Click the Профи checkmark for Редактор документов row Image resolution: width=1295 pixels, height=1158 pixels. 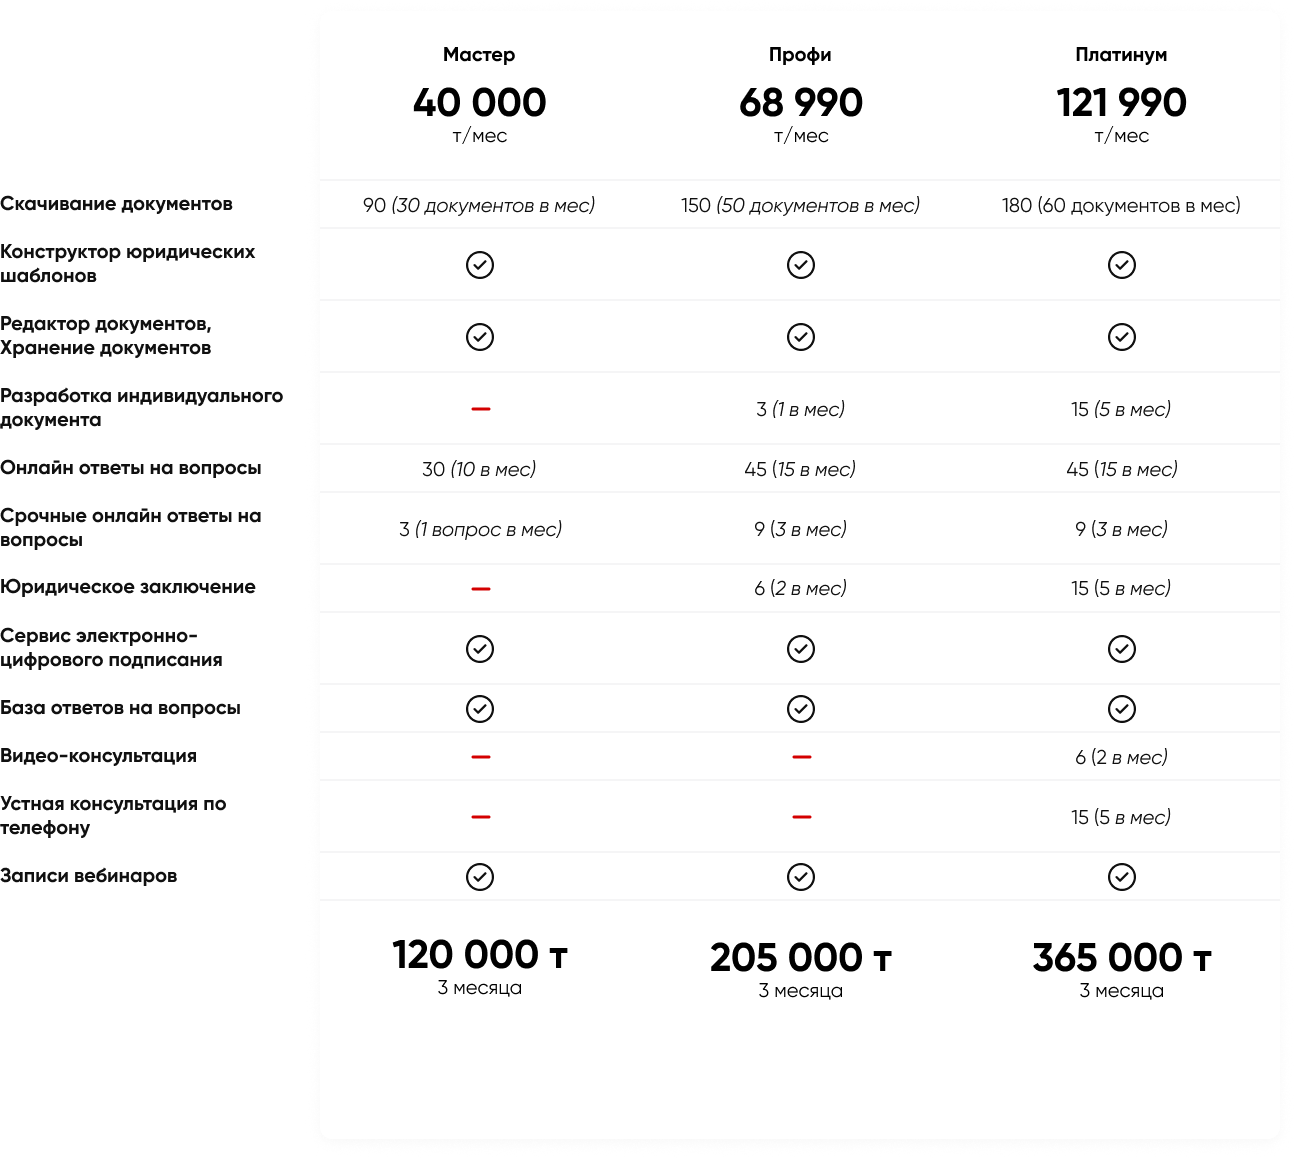801,337
